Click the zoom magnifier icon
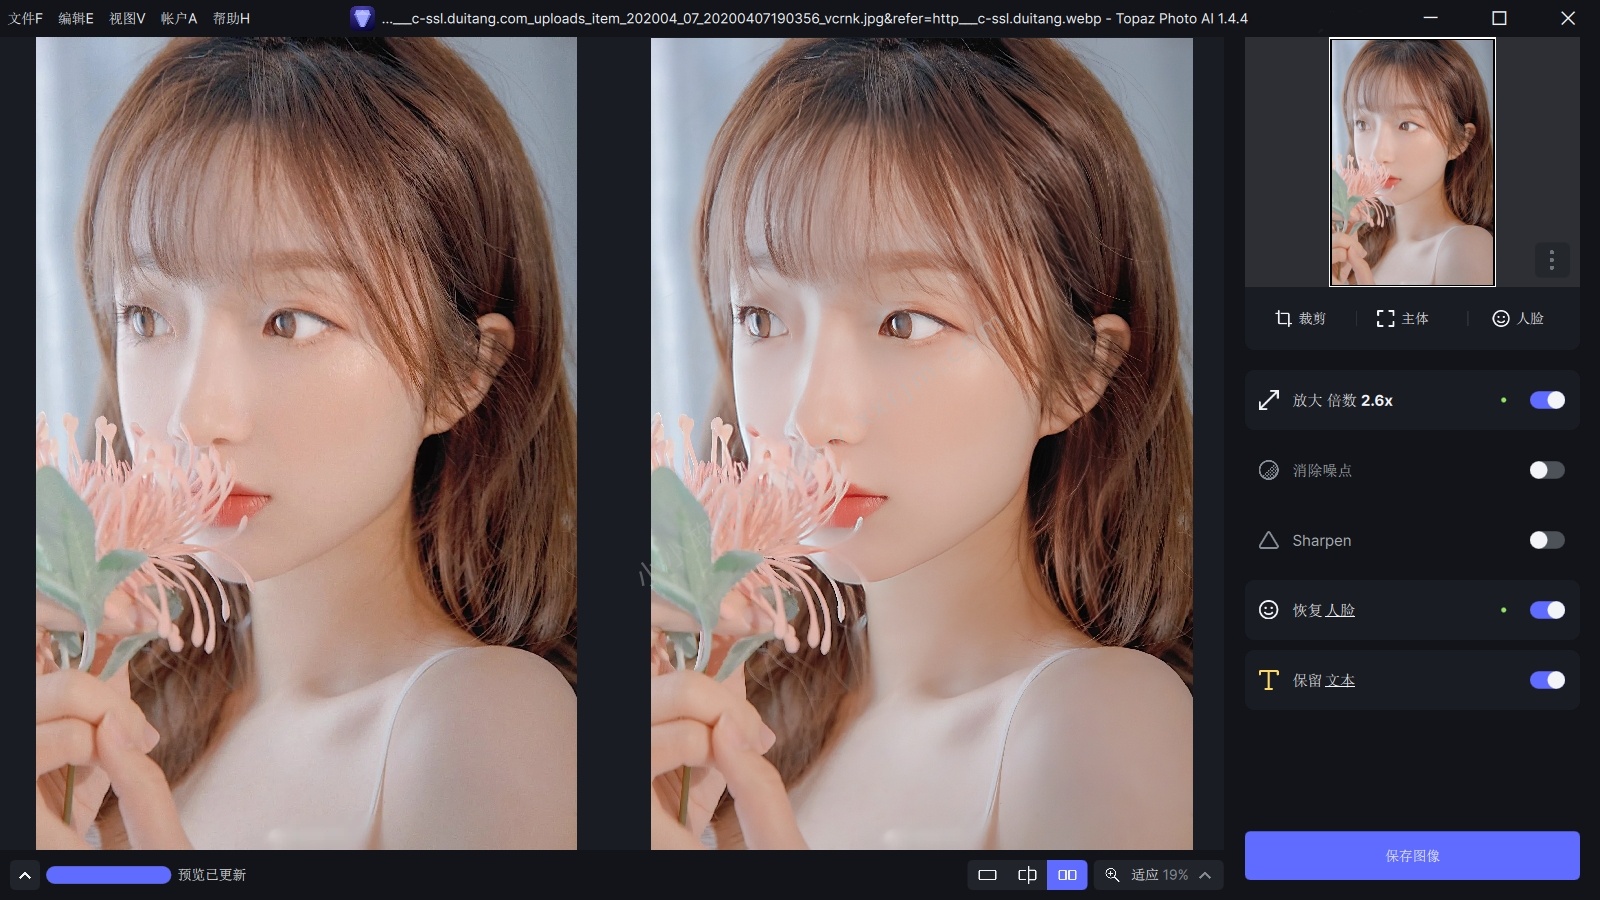 point(1112,875)
